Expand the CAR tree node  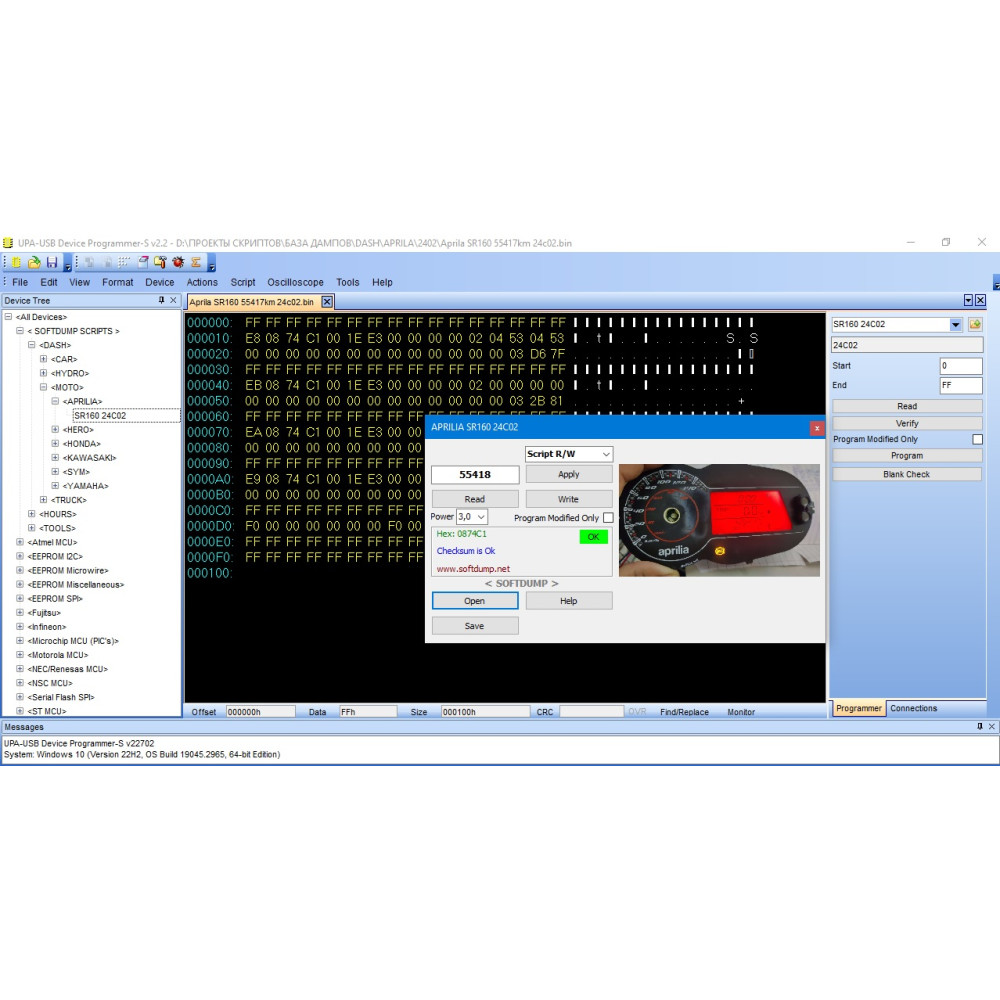pyautogui.click(x=43, y=359)
